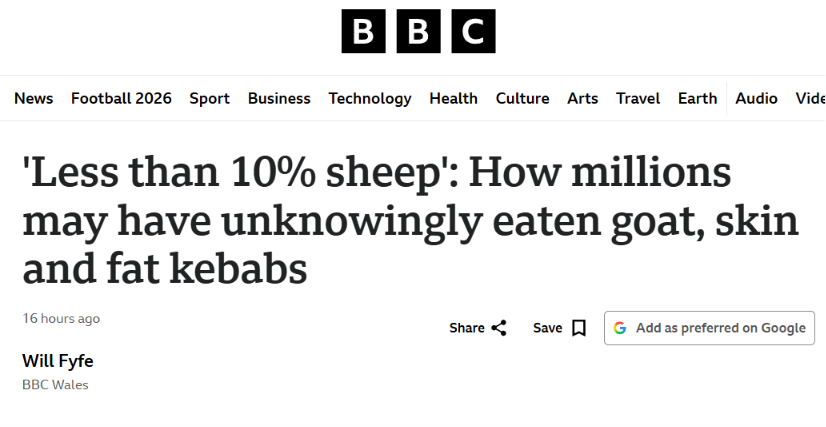Screen dimensions: 826x427
Task: Open the Football 2026 section
Action: (121, 98)
